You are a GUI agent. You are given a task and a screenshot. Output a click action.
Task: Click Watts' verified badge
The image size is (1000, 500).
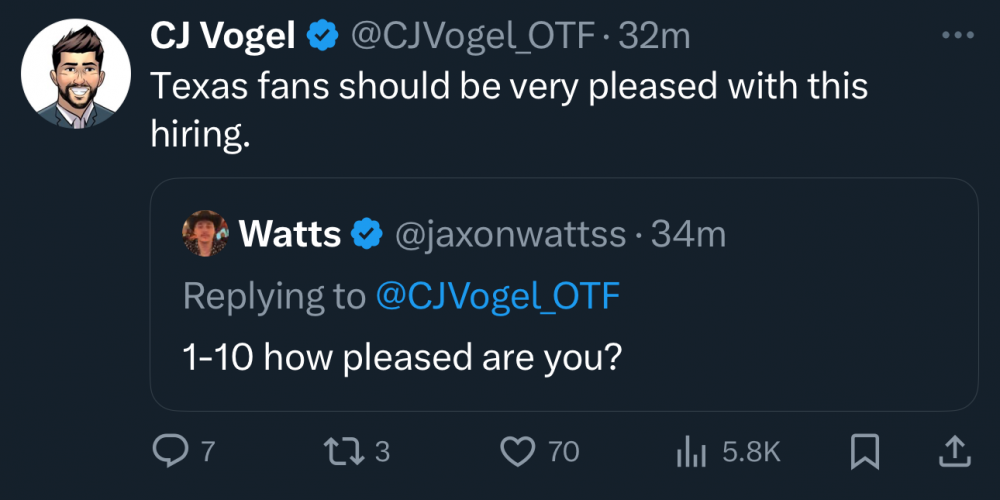coord(367,235)
